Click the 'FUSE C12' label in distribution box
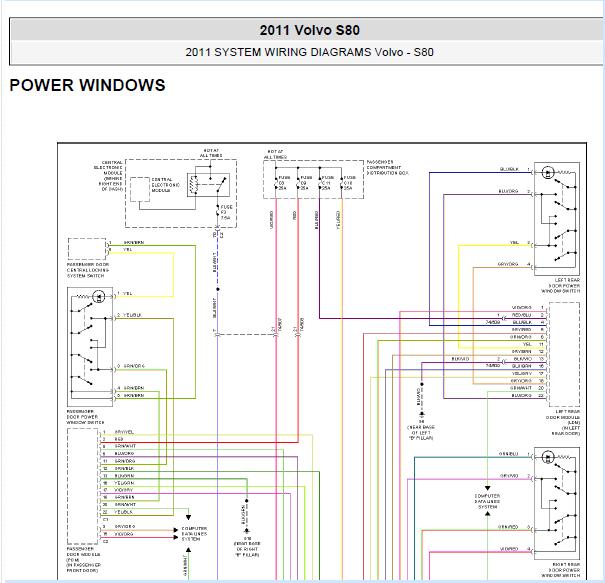 pos(350,183)
